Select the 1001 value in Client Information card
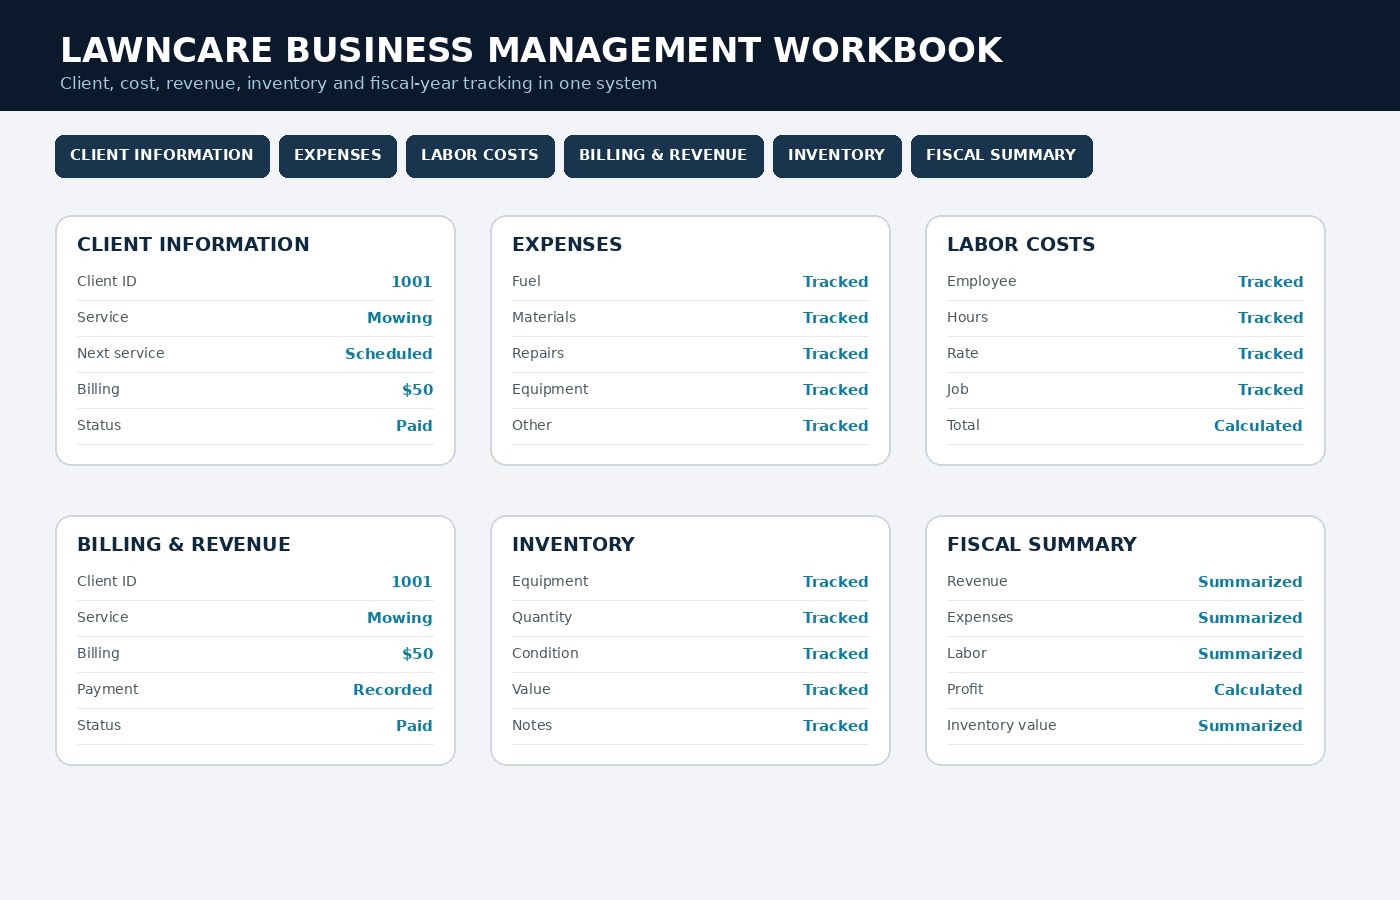 click(x=412, y=282)
